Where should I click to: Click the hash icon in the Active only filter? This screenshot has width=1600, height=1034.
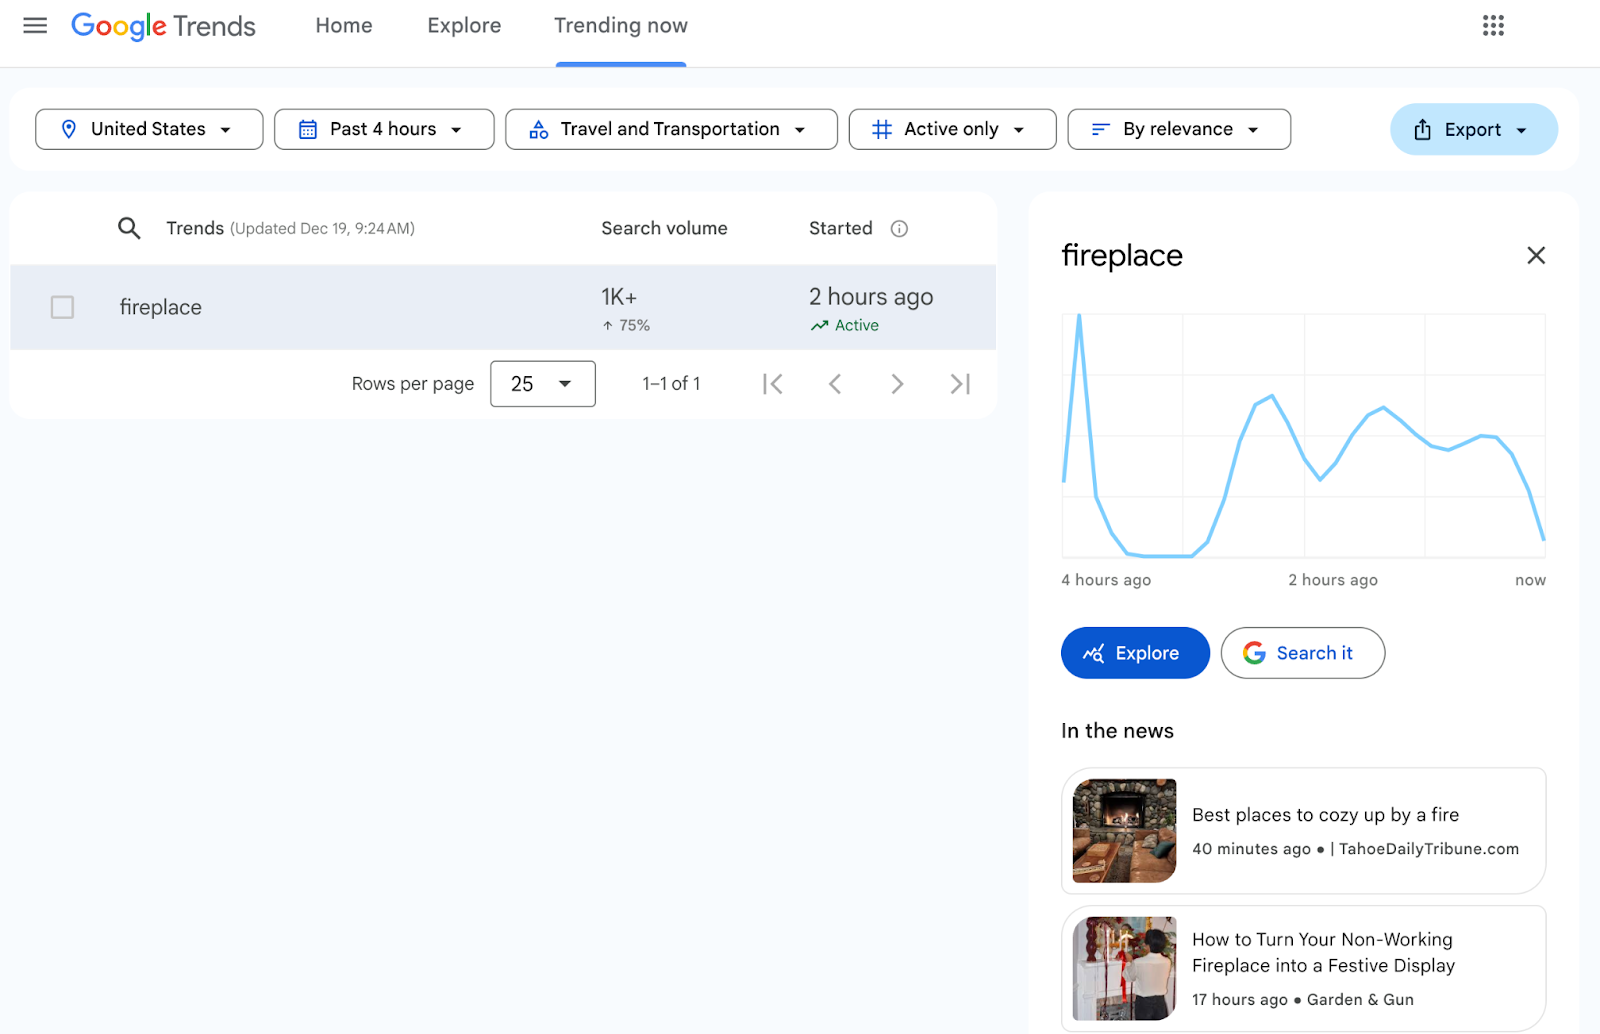882,129
